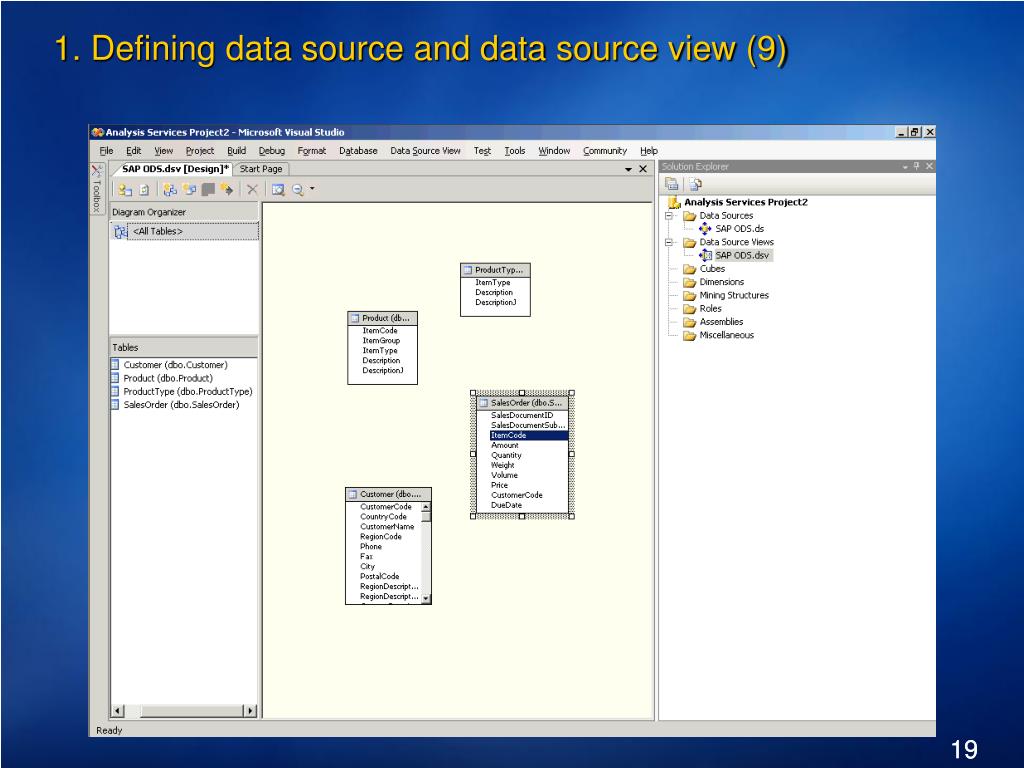Select the DescriptionJ column in ProductType table
1024x768 pixels.
pyautogui.click(x=496, y=302)
